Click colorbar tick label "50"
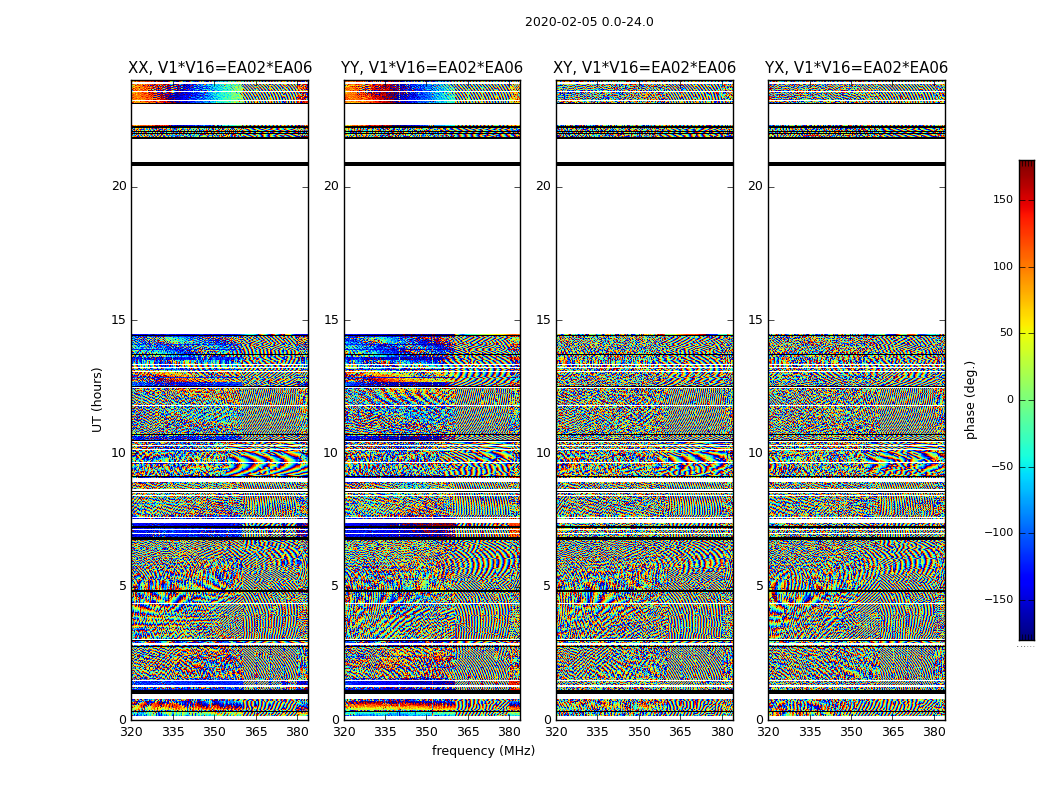 click(1006, 333)
